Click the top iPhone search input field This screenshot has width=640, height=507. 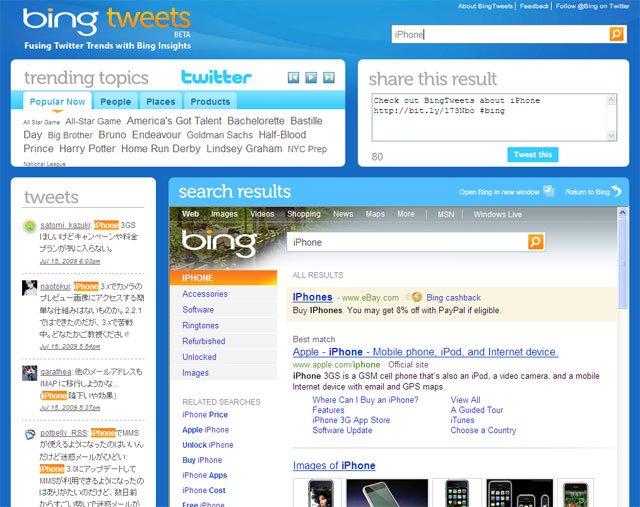[x=500, y=34]
